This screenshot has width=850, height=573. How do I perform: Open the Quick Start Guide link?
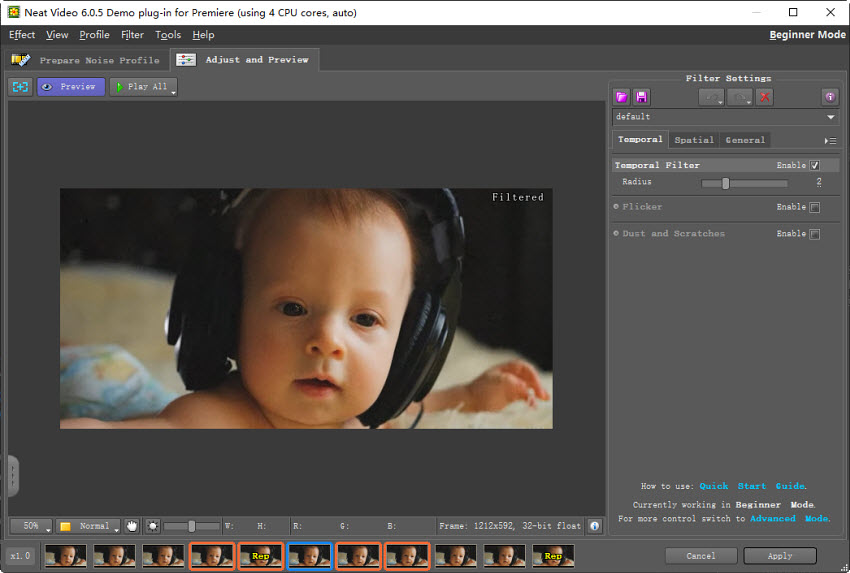pos(752,486)
